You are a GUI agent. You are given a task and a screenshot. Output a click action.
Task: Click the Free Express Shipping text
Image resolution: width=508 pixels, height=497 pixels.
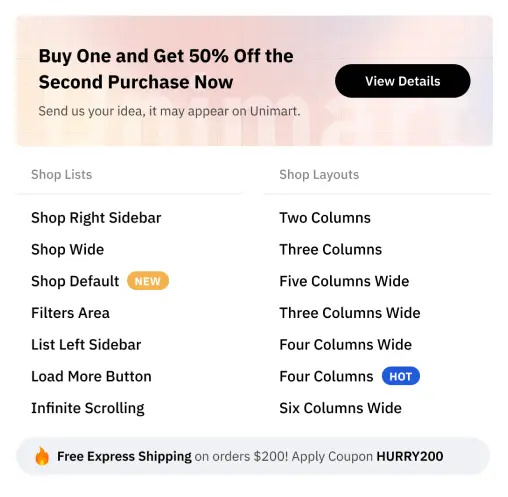(x=124, y=456)
